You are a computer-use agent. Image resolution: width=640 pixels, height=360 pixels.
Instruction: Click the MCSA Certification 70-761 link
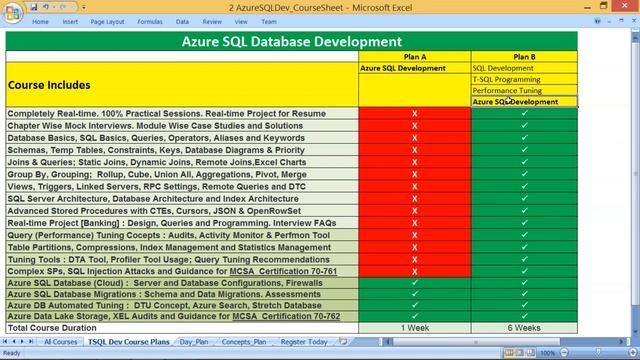click(x=283, y=271)
